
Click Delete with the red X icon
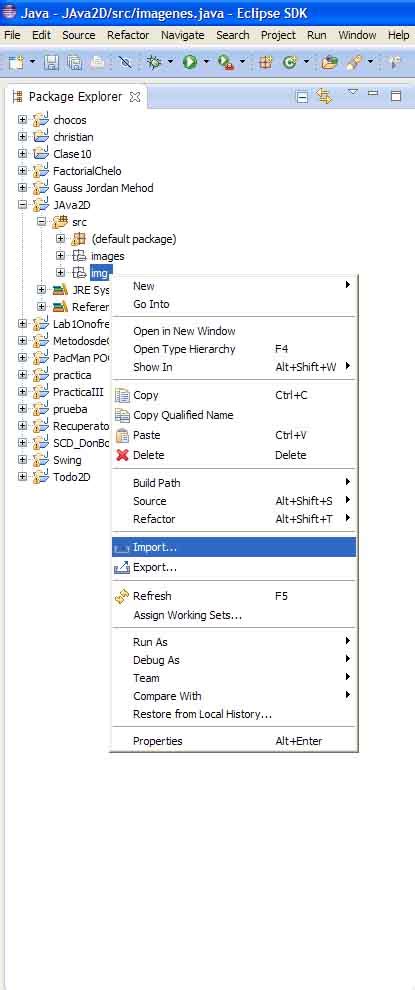coord(234,455)
